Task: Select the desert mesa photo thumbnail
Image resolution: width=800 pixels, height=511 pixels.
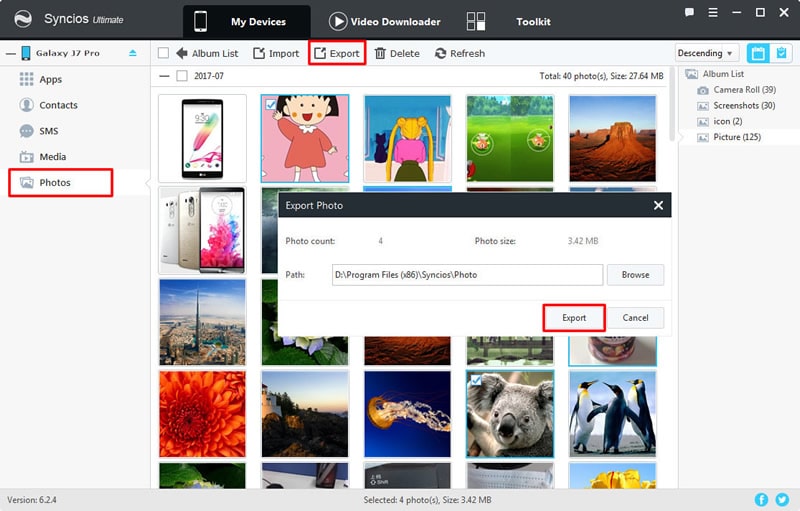Action: click(x=612, y=138)
